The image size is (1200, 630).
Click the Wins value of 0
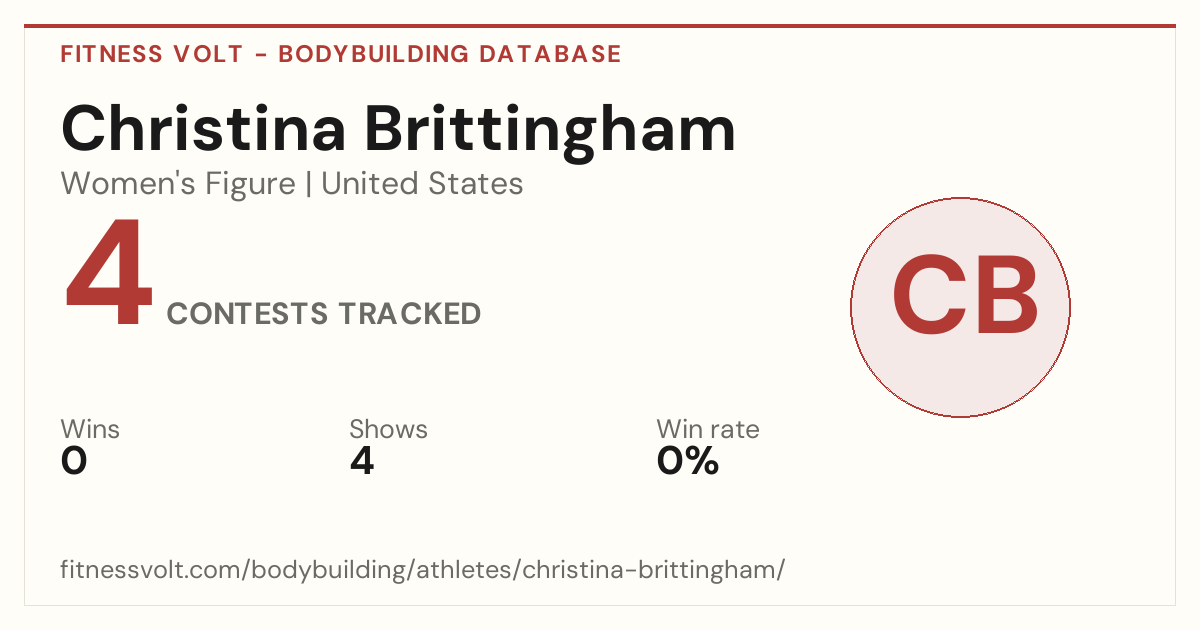74,461
